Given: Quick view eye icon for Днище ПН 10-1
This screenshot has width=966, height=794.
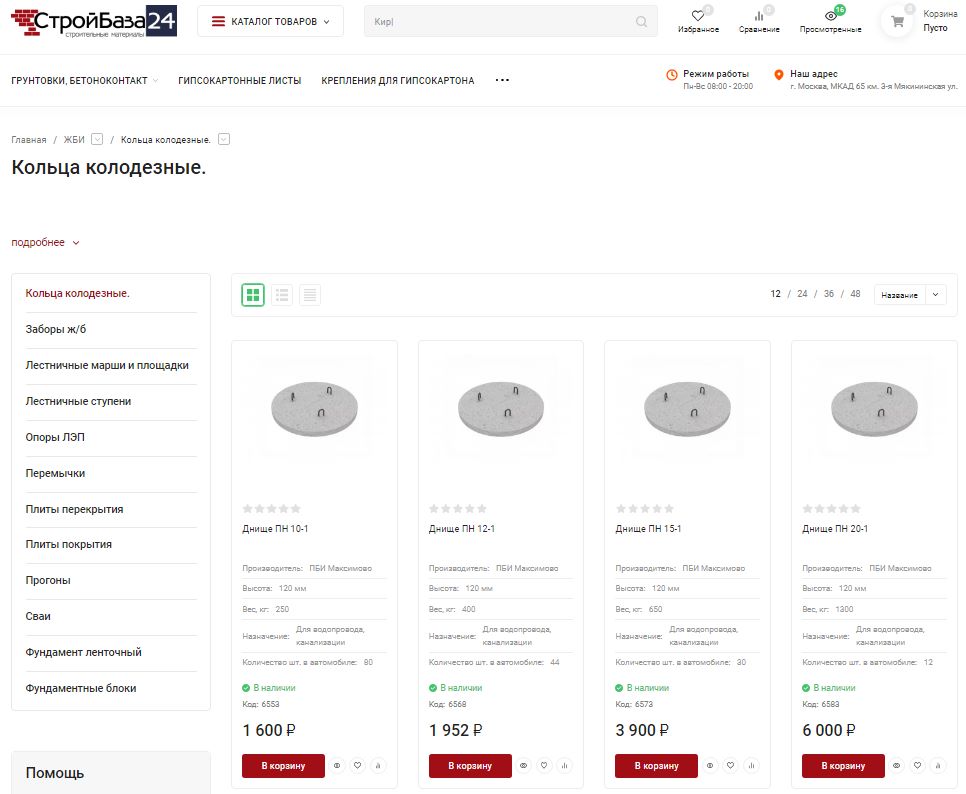Looking at the screenshot, I should point(337,766).
